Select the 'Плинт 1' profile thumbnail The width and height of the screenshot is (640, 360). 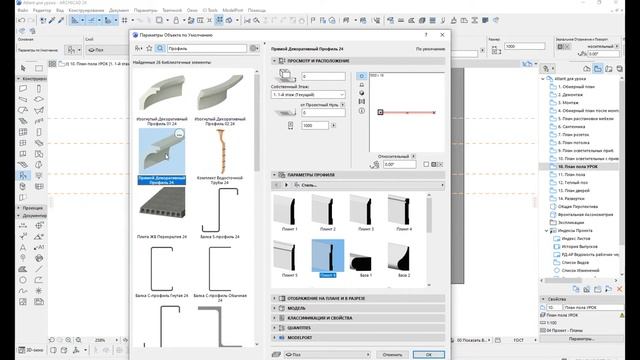pyautogui.click(x=289, y=212)
